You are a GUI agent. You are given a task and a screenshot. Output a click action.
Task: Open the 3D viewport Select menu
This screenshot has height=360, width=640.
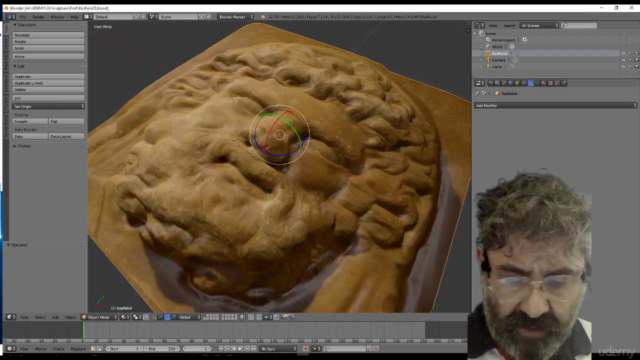40,317
